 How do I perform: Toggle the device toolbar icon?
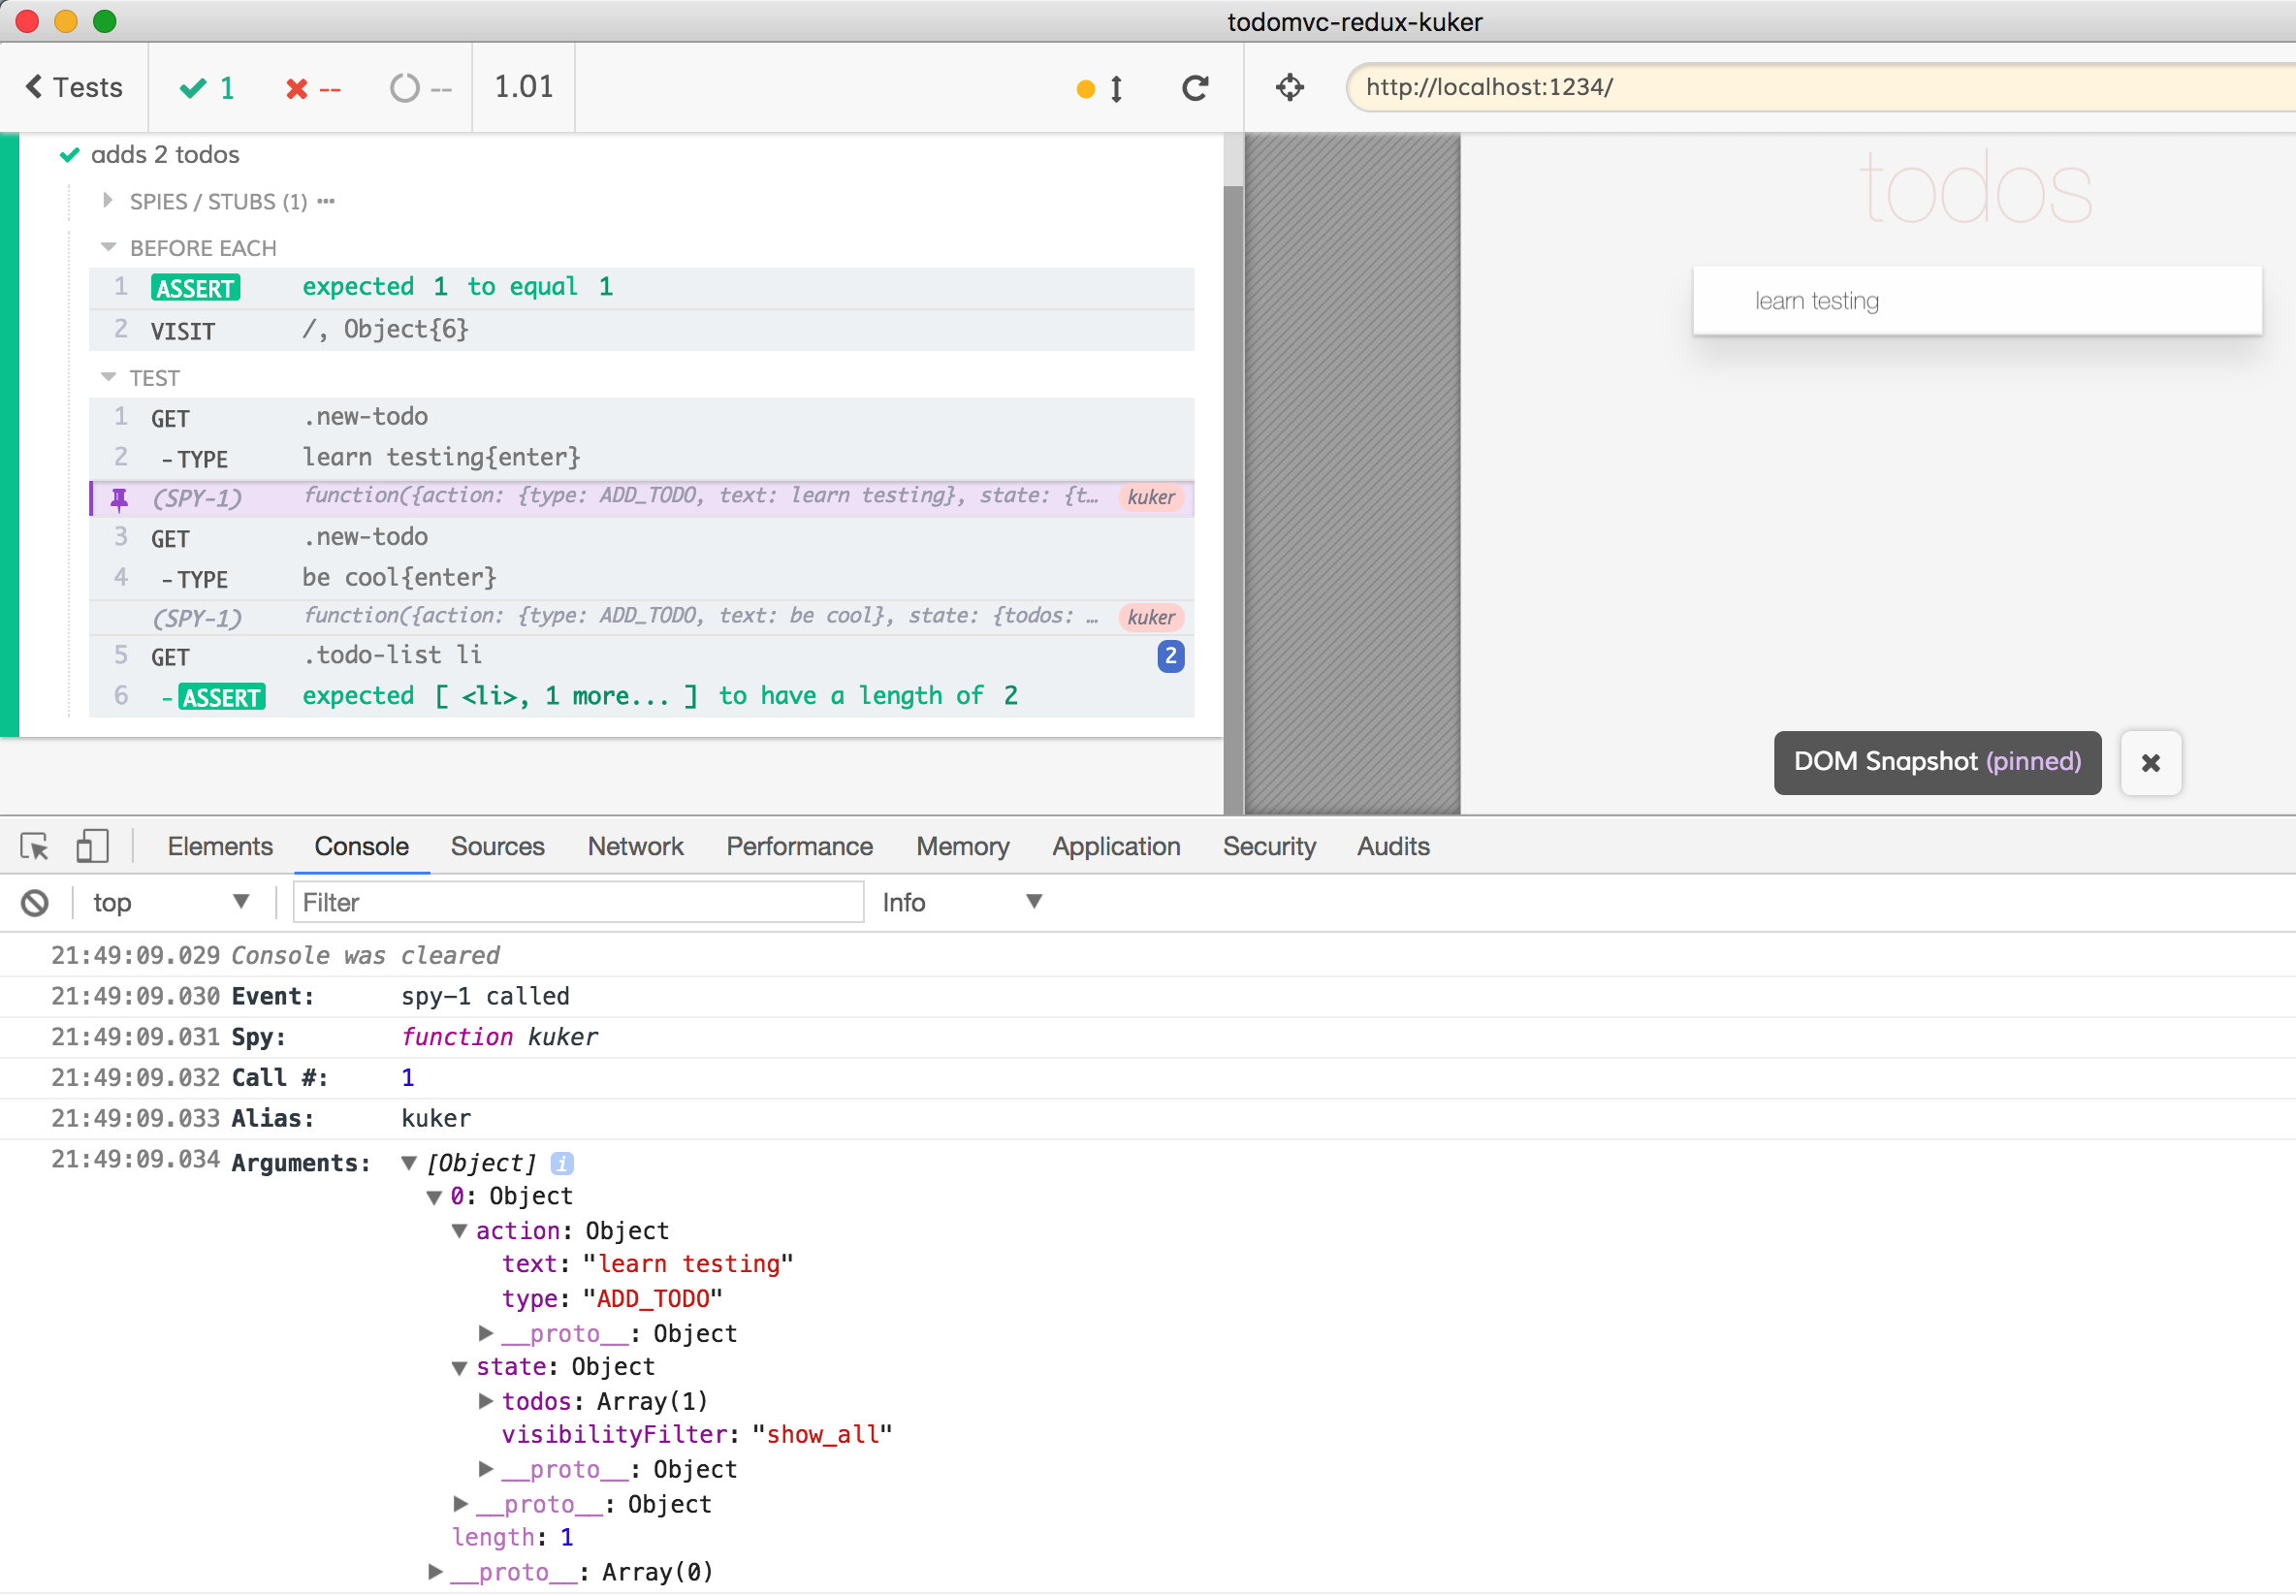(x=92, y=847)
